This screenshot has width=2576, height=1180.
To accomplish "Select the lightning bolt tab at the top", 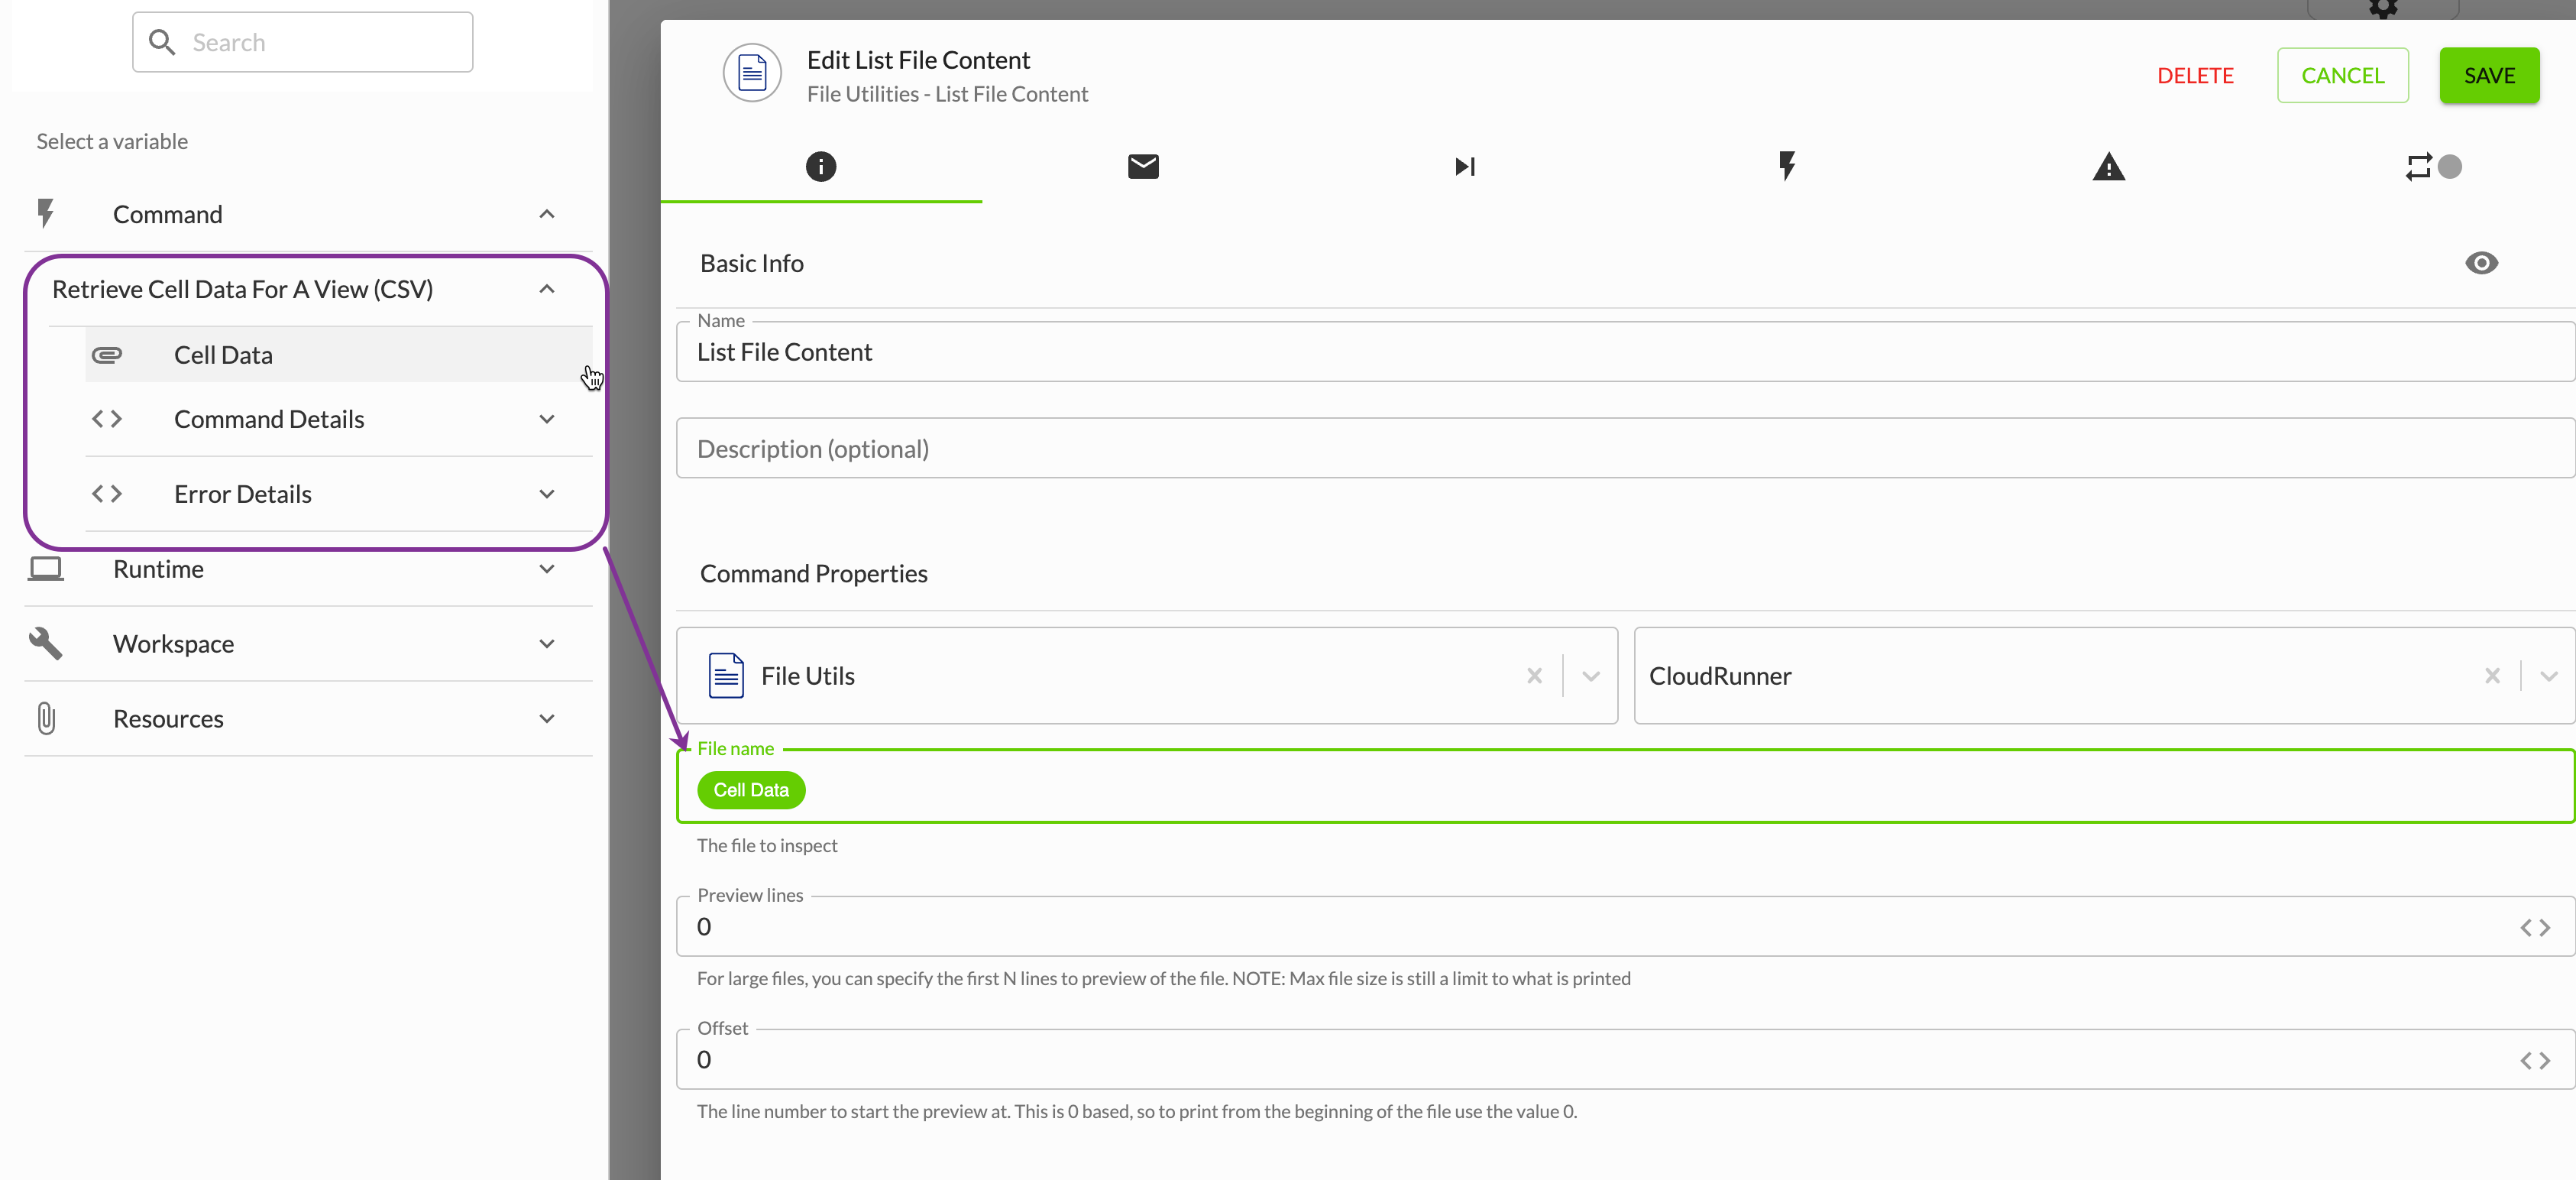I will click(1788, 166).
